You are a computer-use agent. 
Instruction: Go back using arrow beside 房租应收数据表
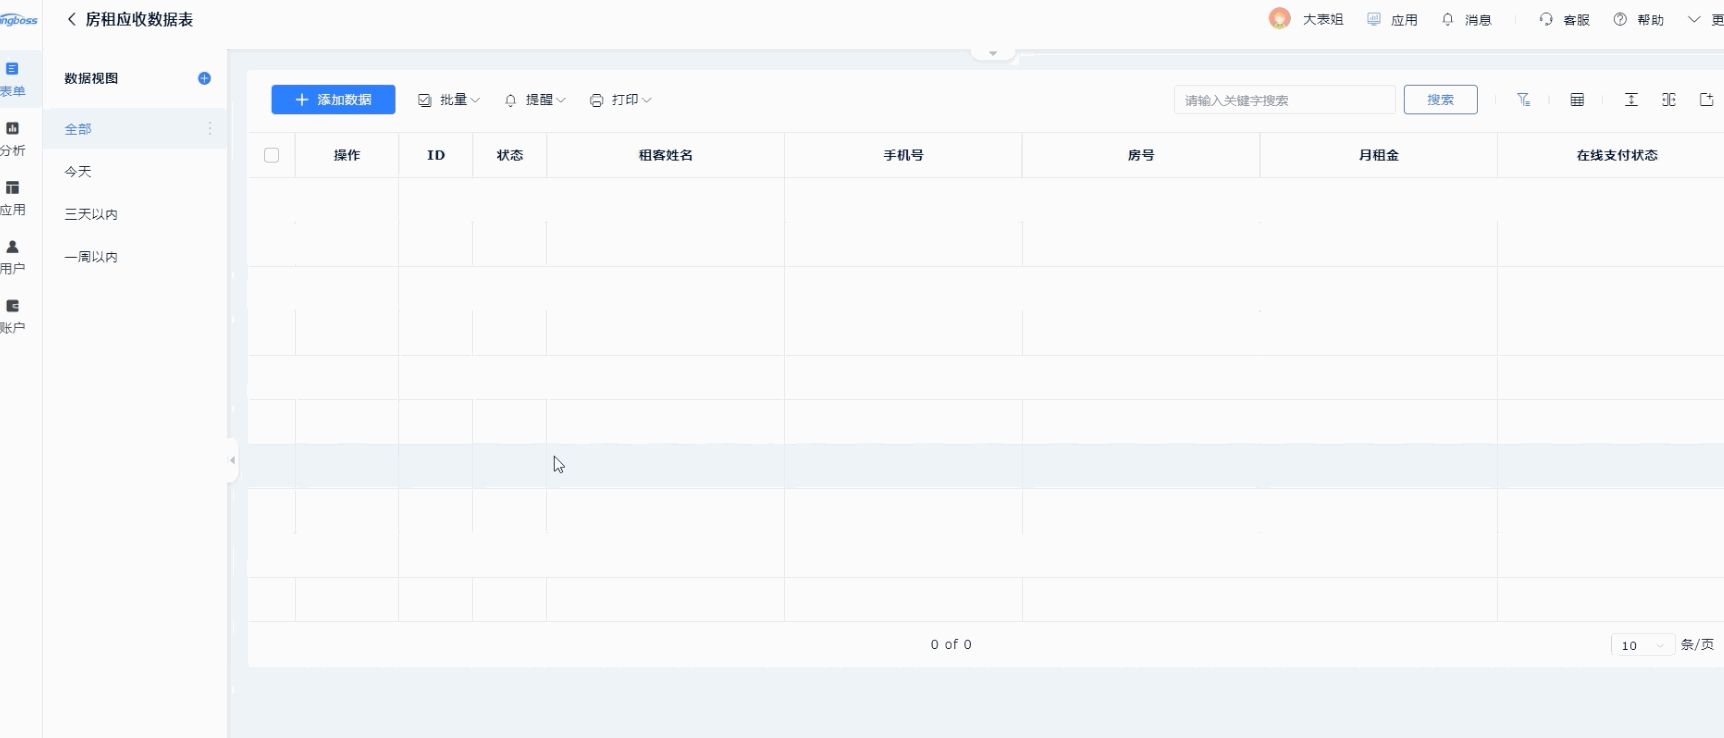coord(71,19)
